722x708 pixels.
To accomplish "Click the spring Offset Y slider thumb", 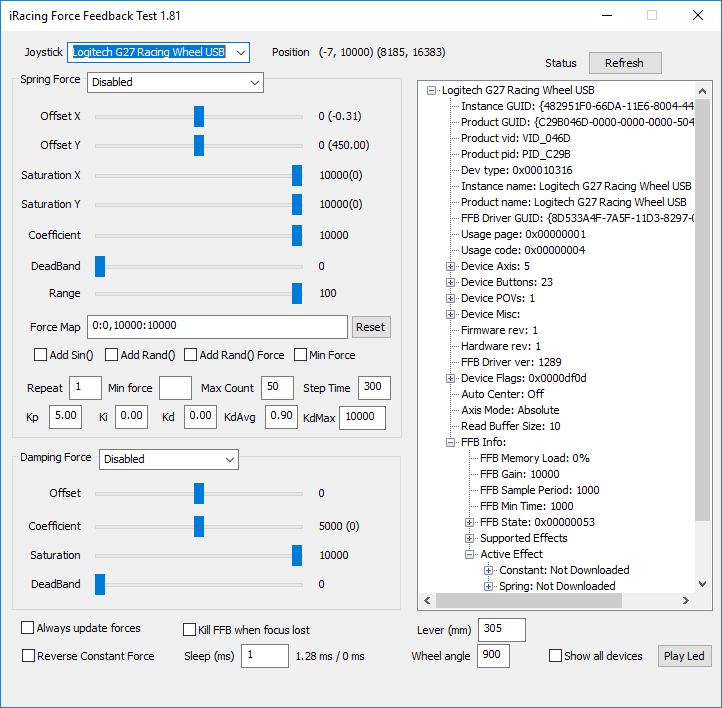I will [x=199, y=145].
